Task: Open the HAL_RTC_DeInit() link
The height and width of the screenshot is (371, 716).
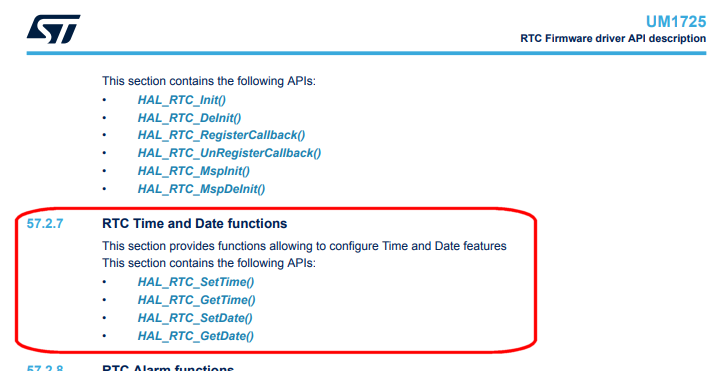Action: [x=190, y=118]
